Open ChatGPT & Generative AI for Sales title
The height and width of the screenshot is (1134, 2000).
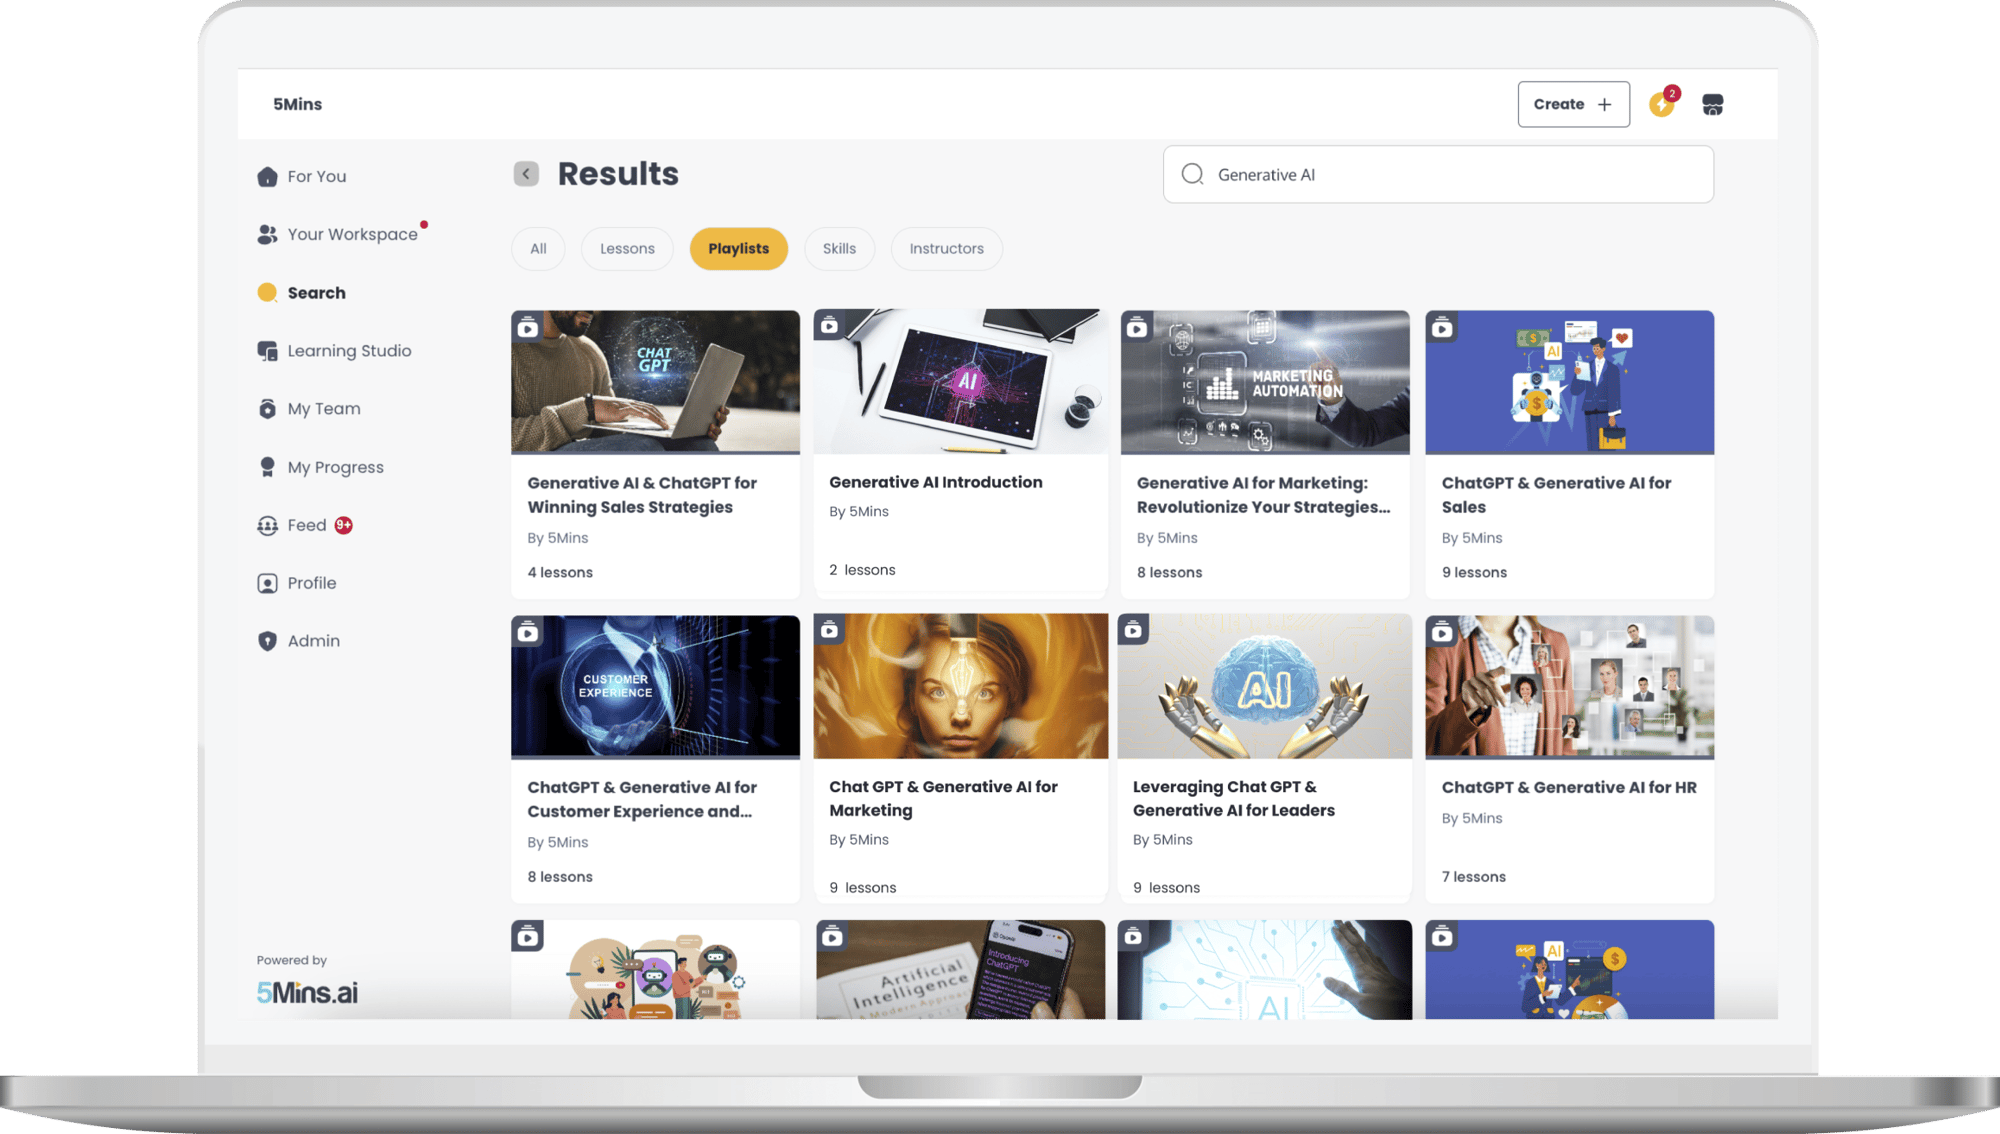(x=1556, y=495)
